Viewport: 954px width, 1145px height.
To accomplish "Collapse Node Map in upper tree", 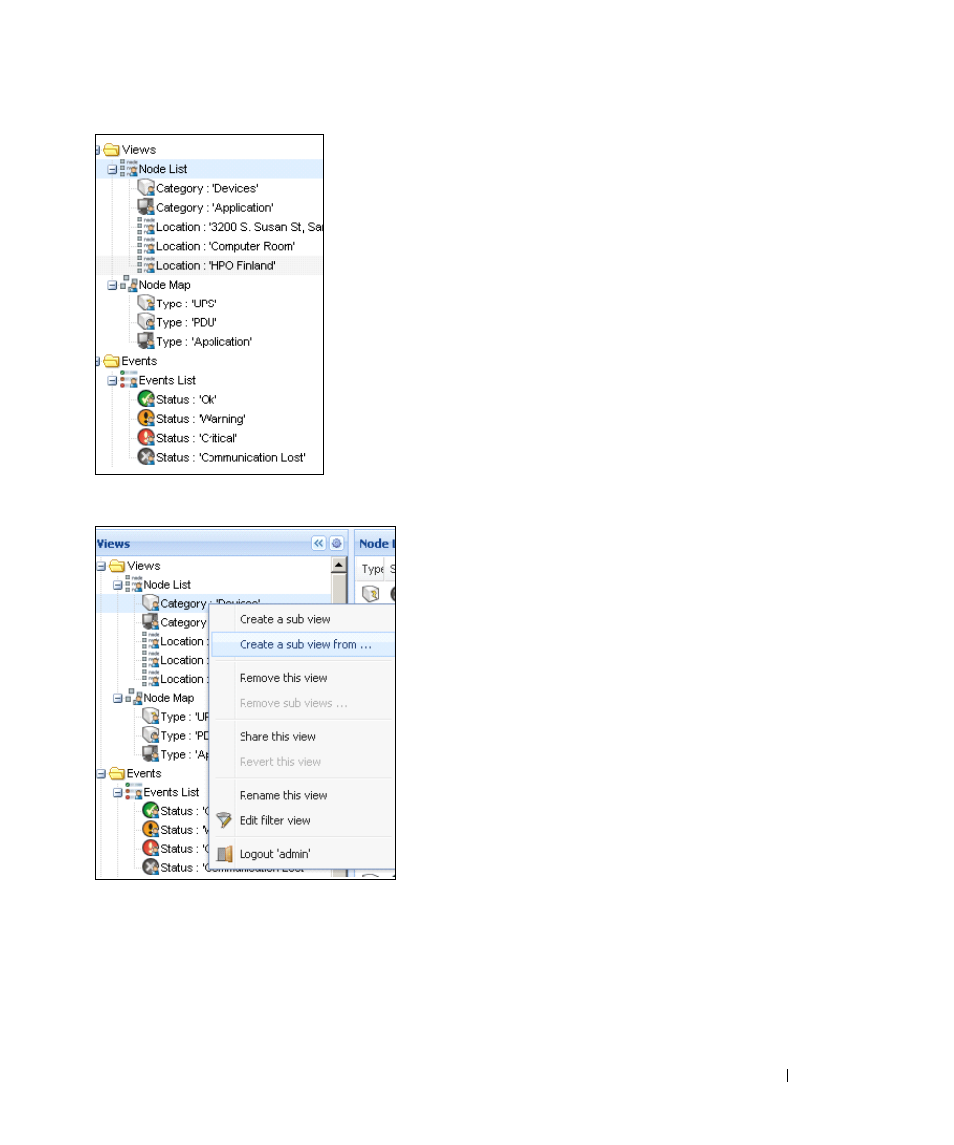I will 112,286.
